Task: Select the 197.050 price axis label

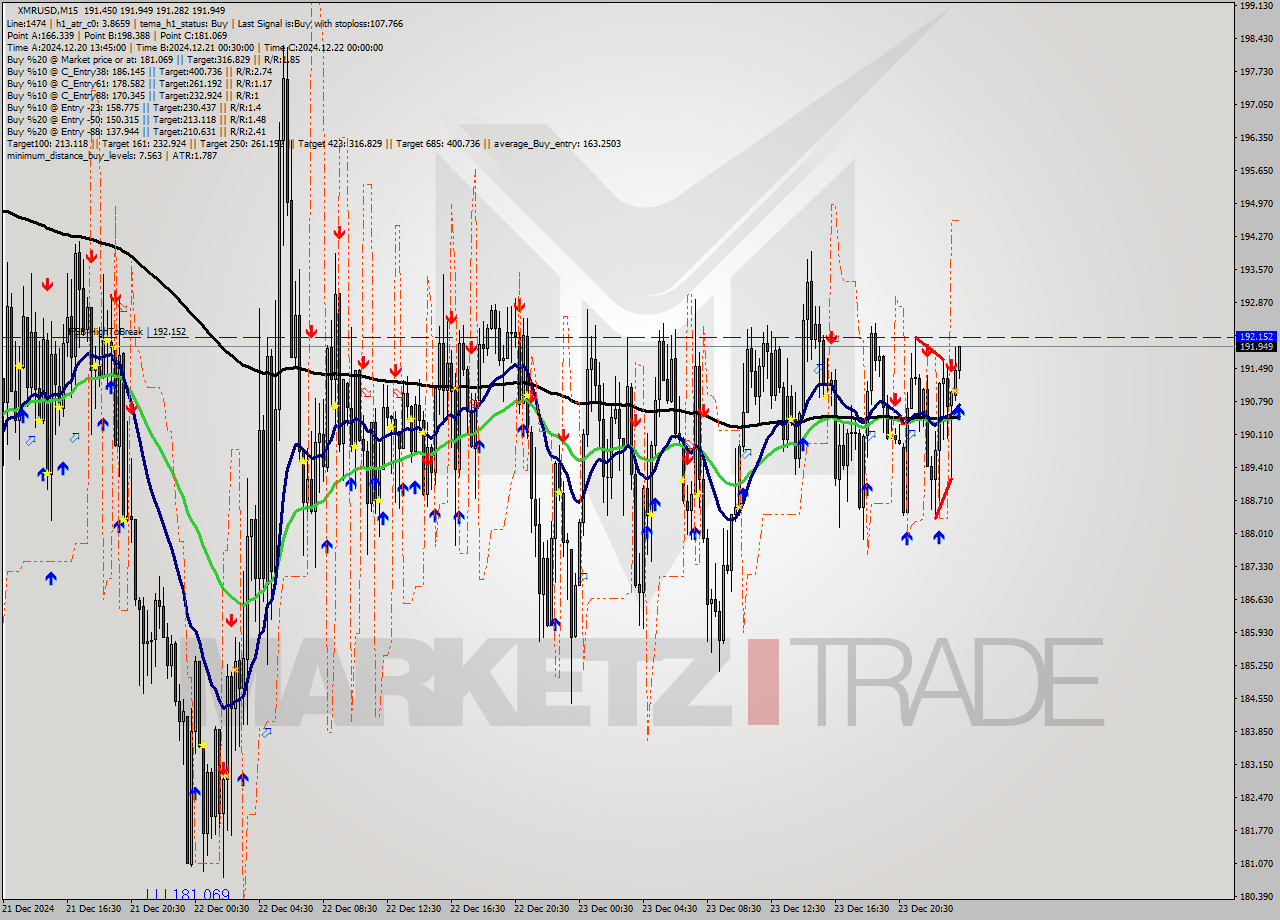Action: click(x=1255, y=104)
